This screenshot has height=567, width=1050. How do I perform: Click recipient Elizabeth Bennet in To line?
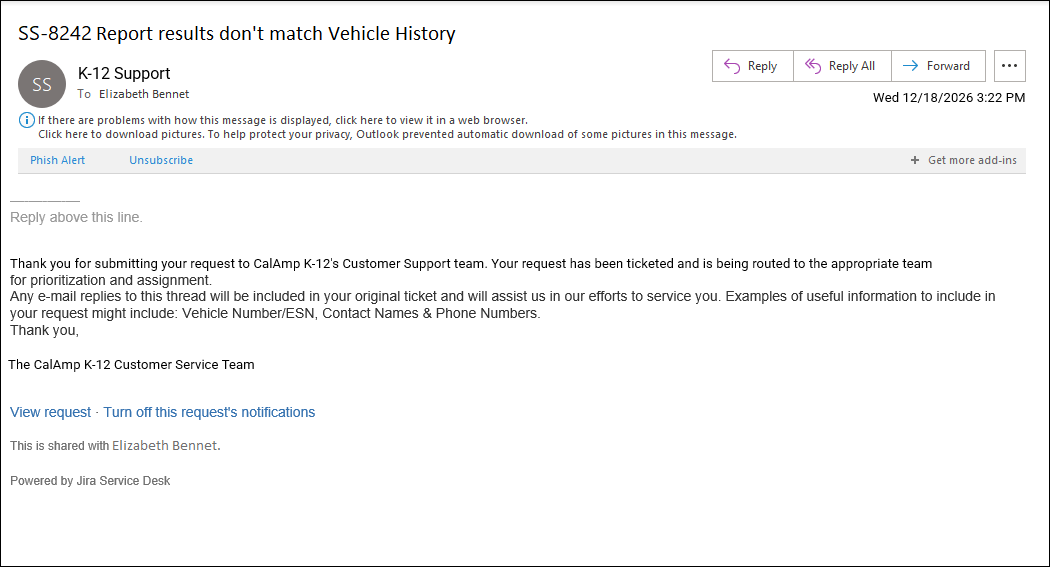point(144,94)
